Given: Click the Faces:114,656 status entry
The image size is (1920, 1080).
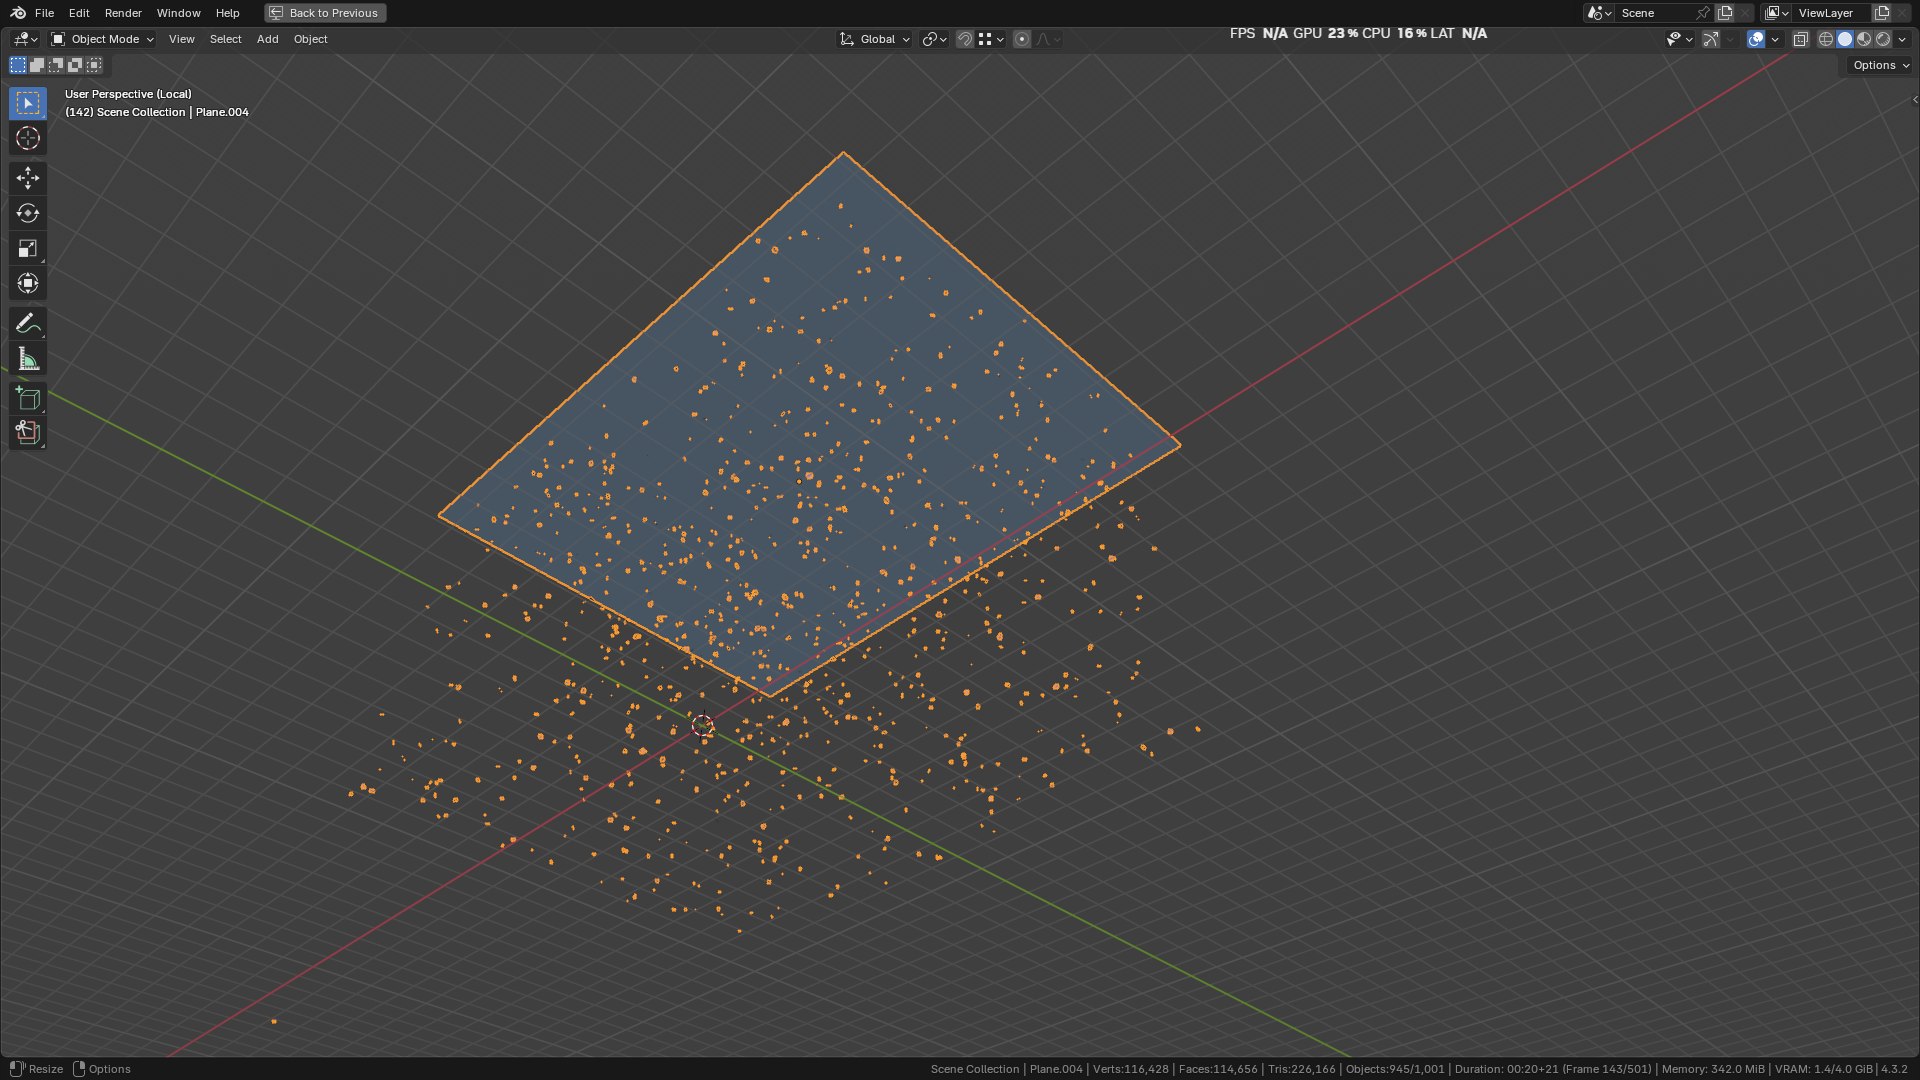Looking at the screenshot, I should (x=1218, y=1069).
